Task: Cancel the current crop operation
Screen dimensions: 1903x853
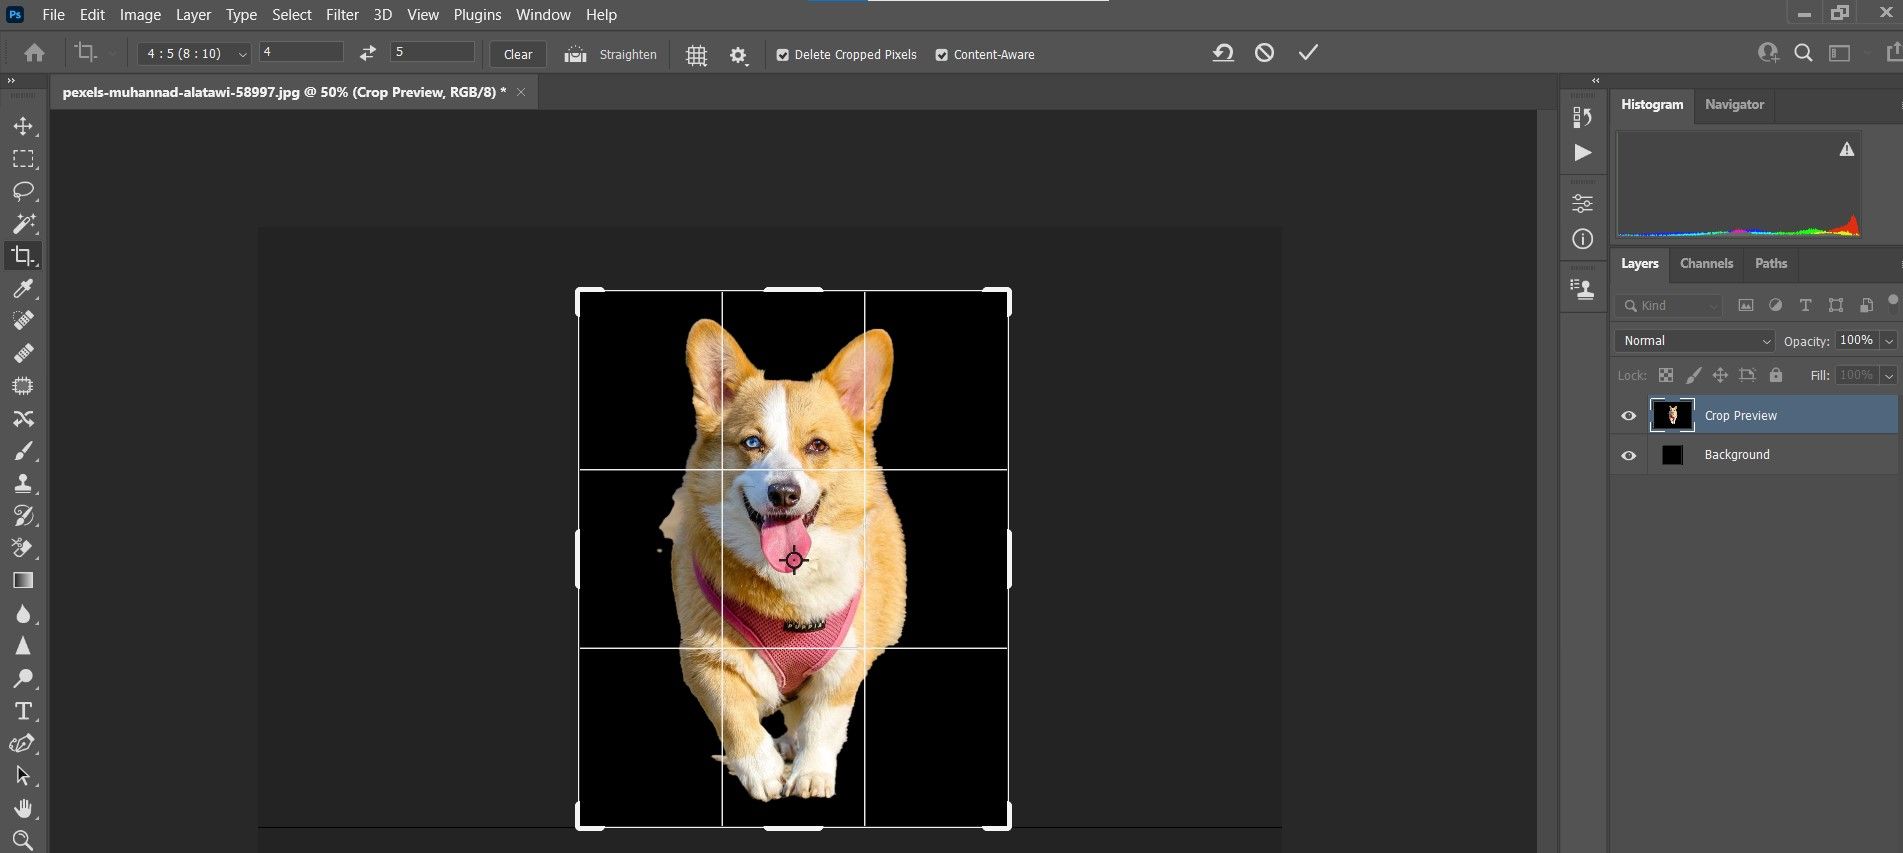Action: coord(1264,53)
